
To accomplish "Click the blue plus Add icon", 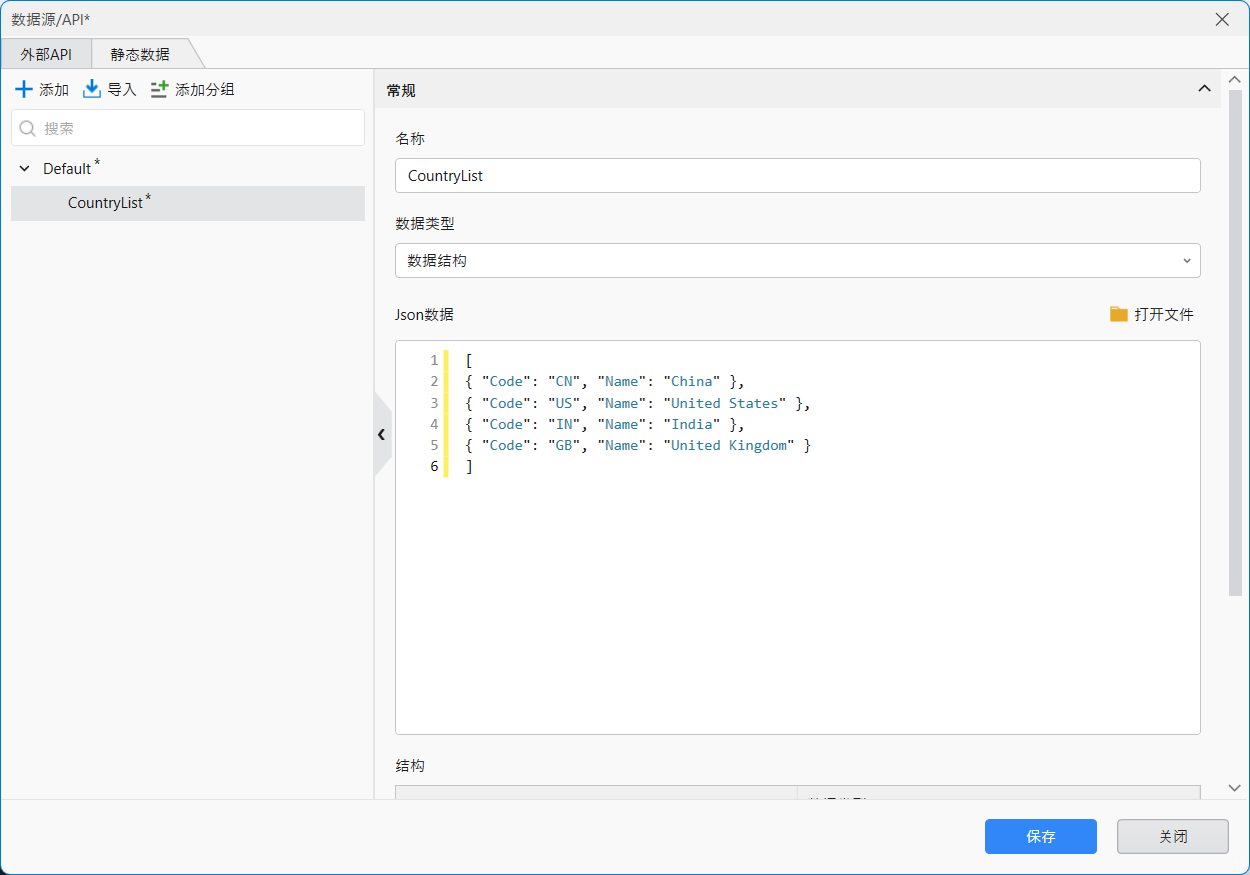I will tap(24, 89).
